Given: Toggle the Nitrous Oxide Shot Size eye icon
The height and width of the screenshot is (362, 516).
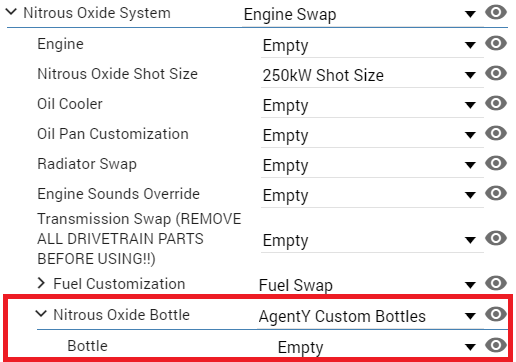Looking at the screenshot, I should point(496,73).
